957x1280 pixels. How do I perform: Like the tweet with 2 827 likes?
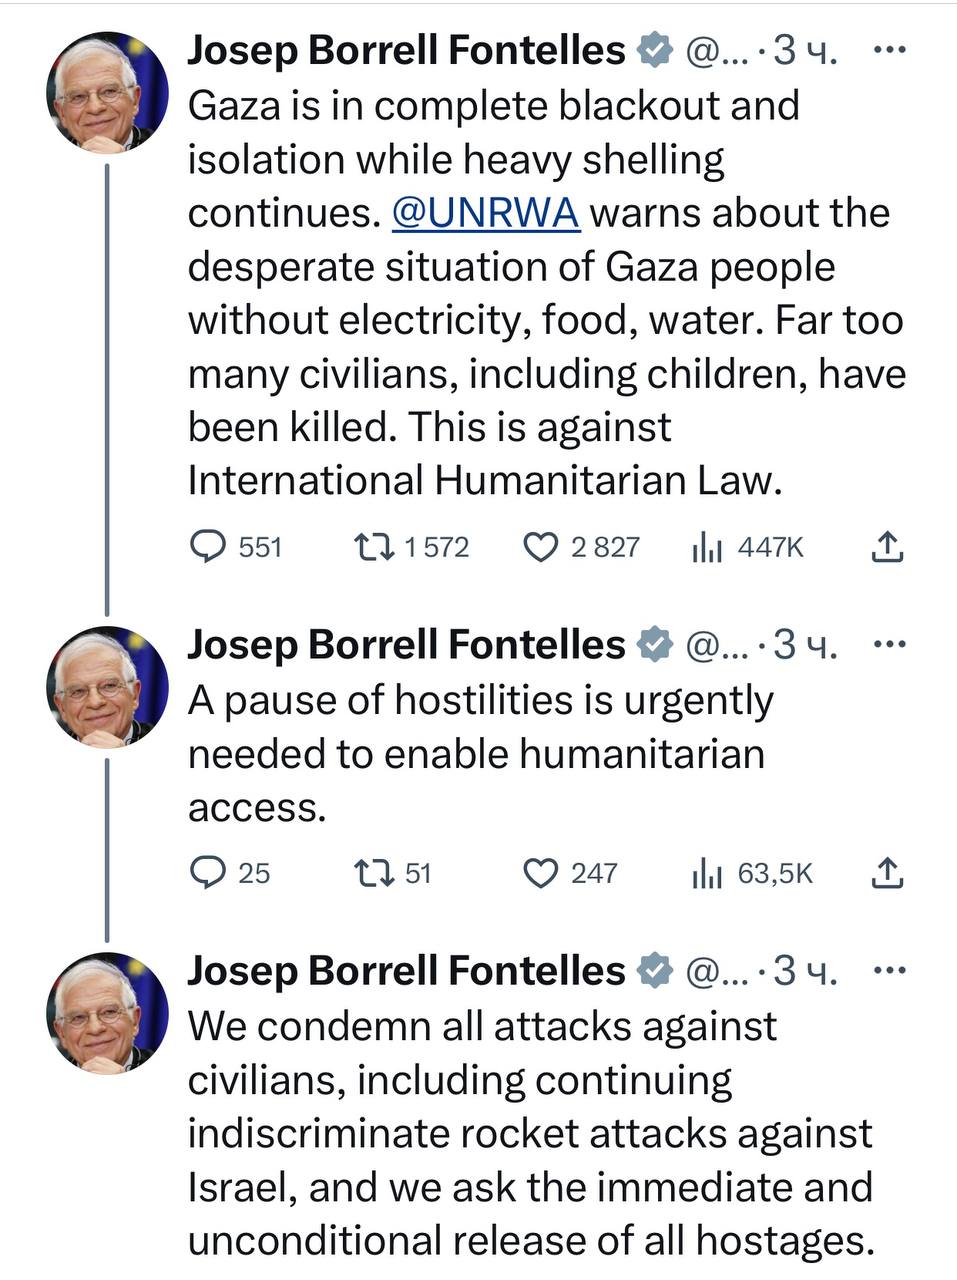tap(541, 547)
